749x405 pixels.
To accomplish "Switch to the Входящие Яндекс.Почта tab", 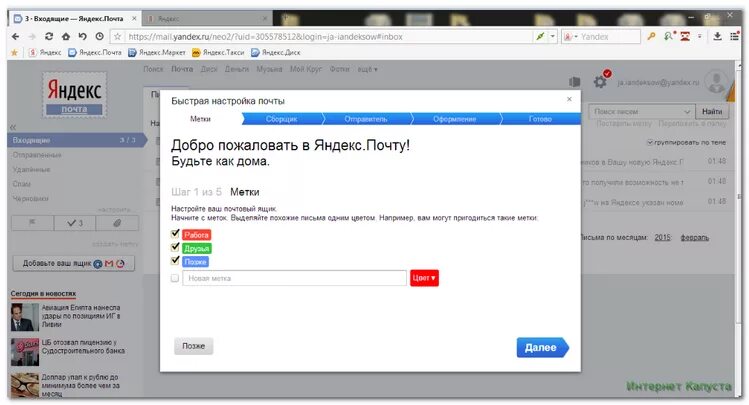I will point(74,19).
